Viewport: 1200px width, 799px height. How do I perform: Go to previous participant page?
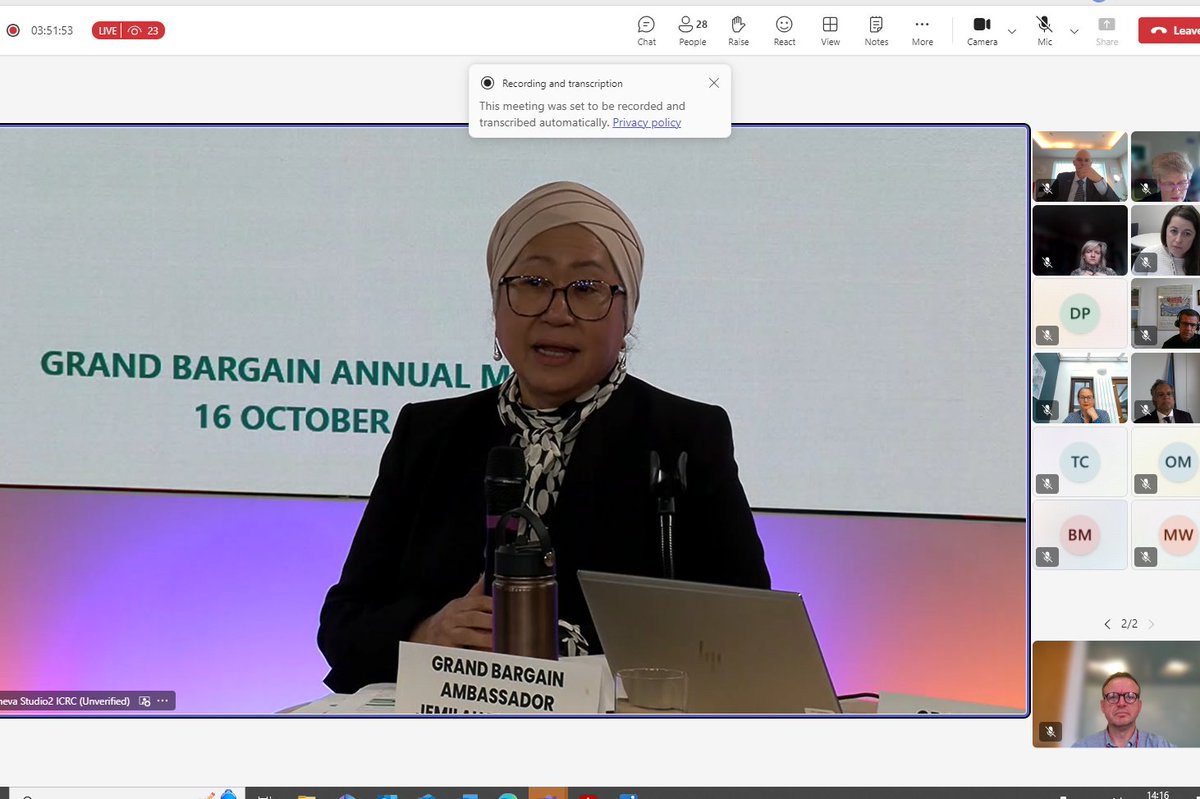pyautogui.click(x=1107, y=624)
